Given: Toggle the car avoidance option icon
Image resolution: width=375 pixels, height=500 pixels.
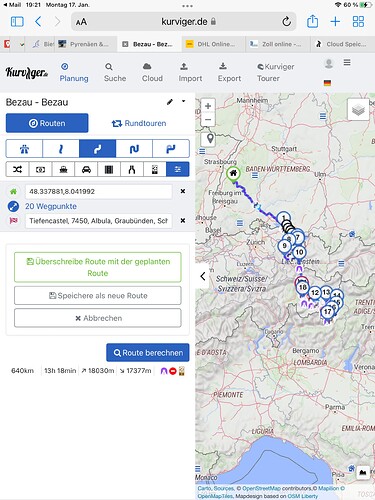Looking at the screenshot, I should [x=86, y=170].
